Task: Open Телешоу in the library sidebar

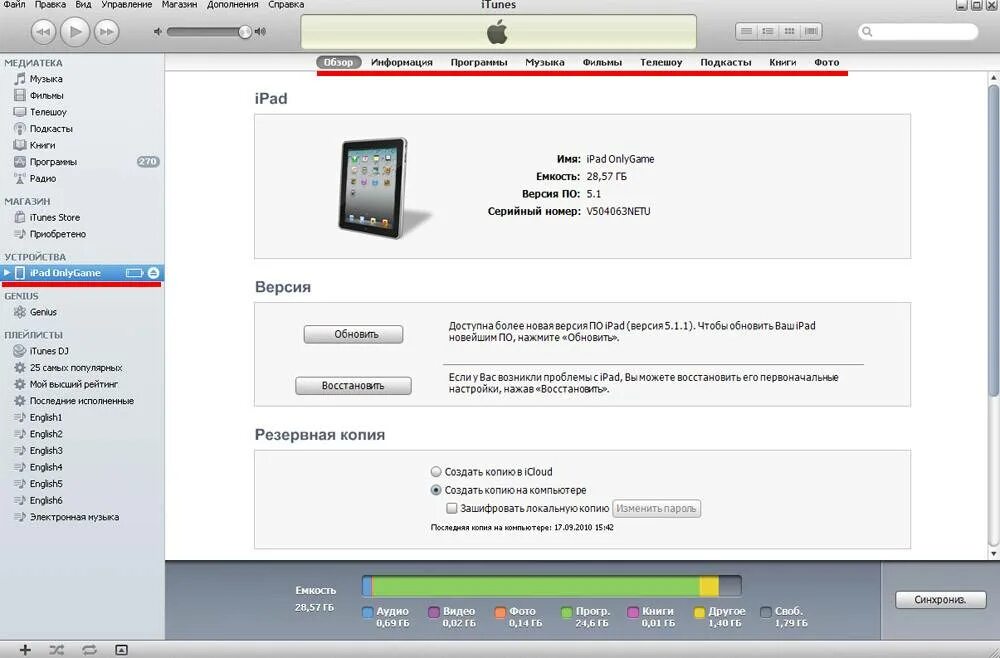Action: coord(48,112)
